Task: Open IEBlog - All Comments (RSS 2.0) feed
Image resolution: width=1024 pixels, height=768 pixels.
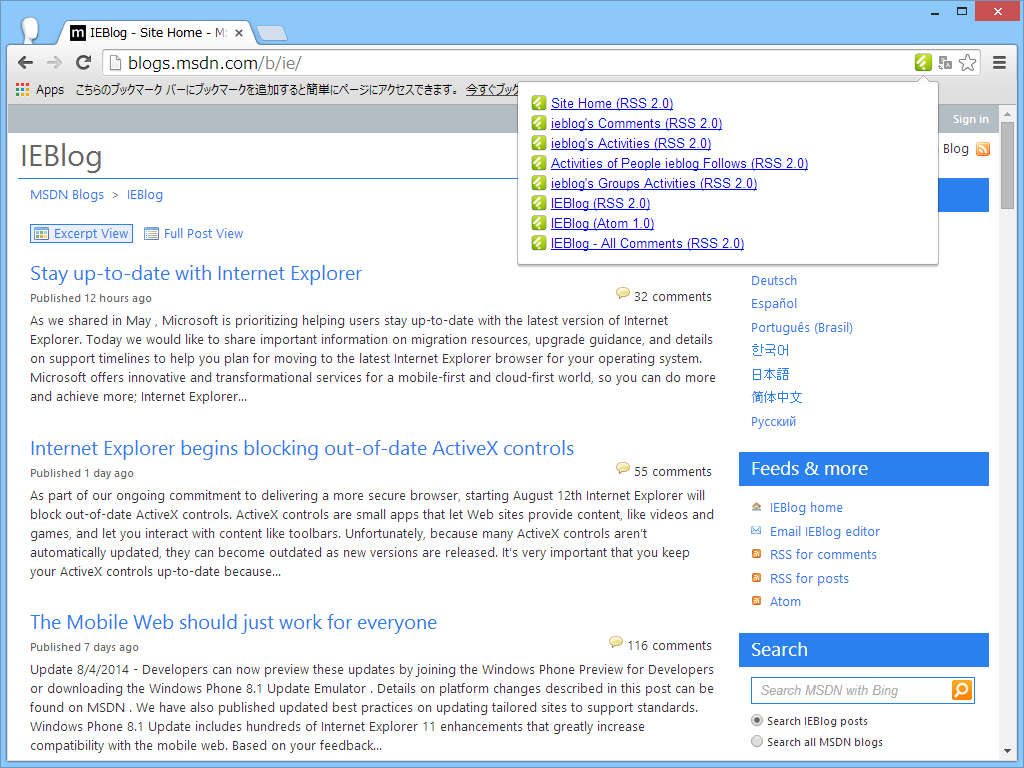Action: pos(647,244)
